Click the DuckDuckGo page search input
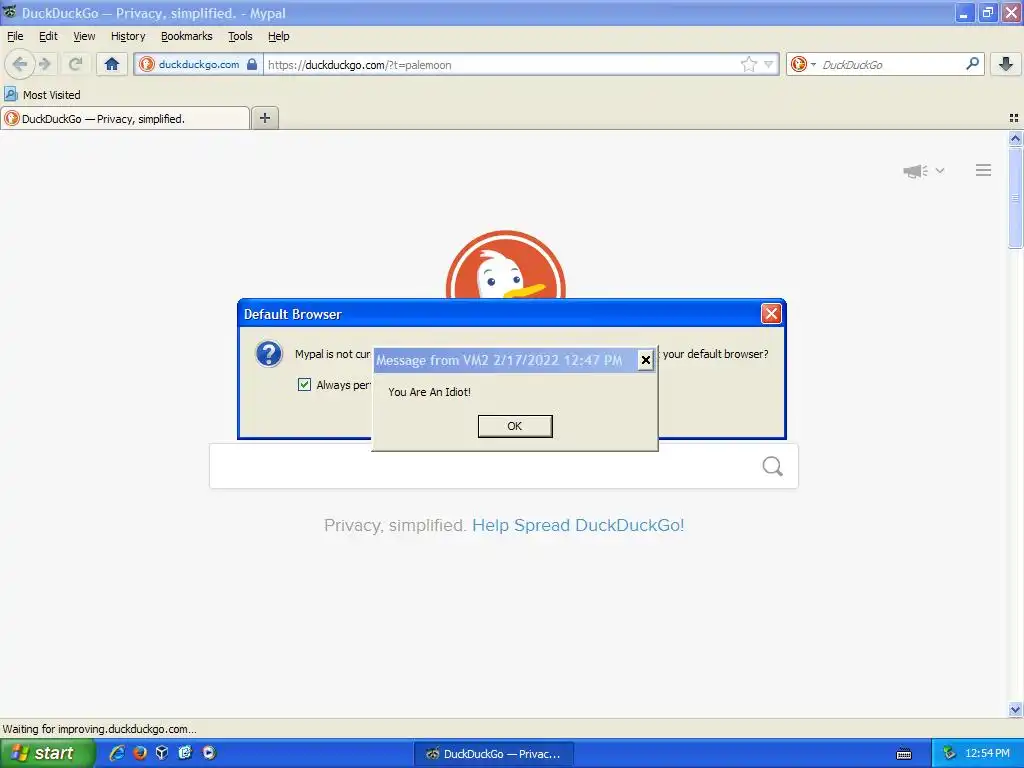The width and height of the screenshot is (1024, 768). 483,466
